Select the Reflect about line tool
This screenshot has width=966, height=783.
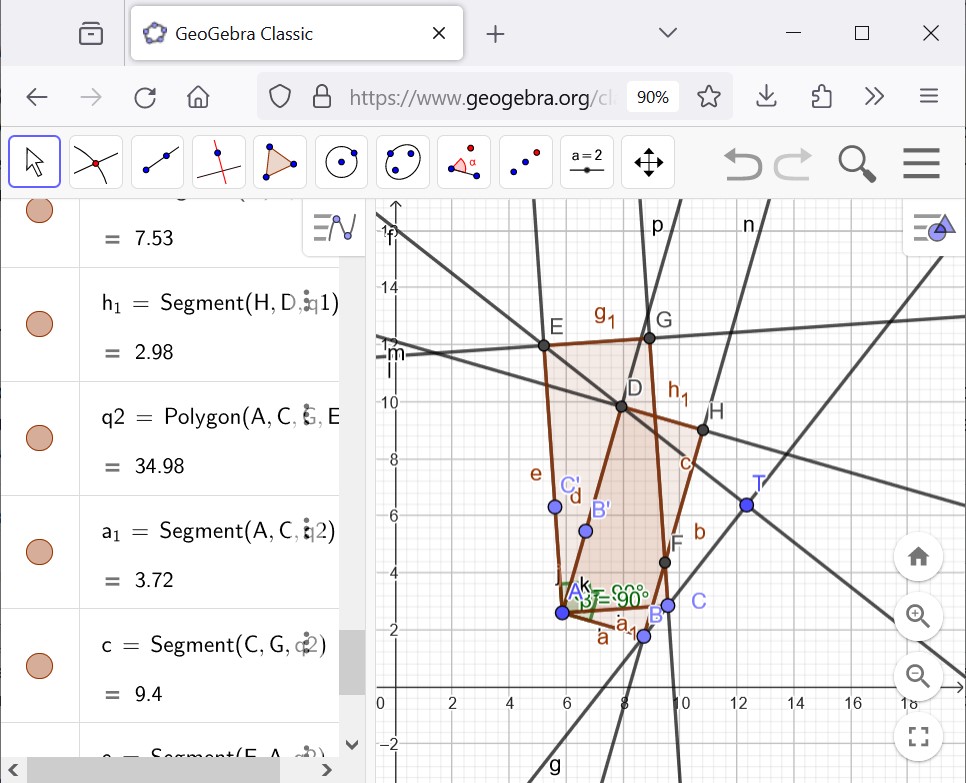tap(526, 161)
